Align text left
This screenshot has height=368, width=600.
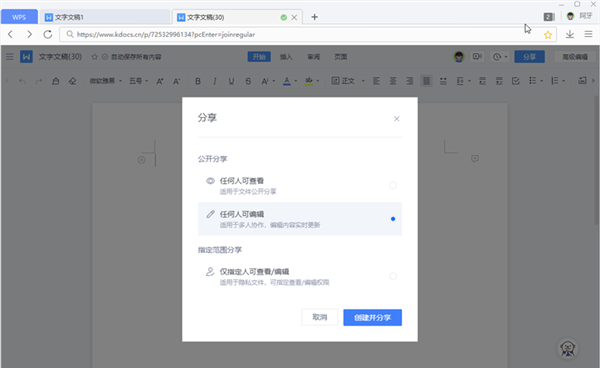(377, 81)
